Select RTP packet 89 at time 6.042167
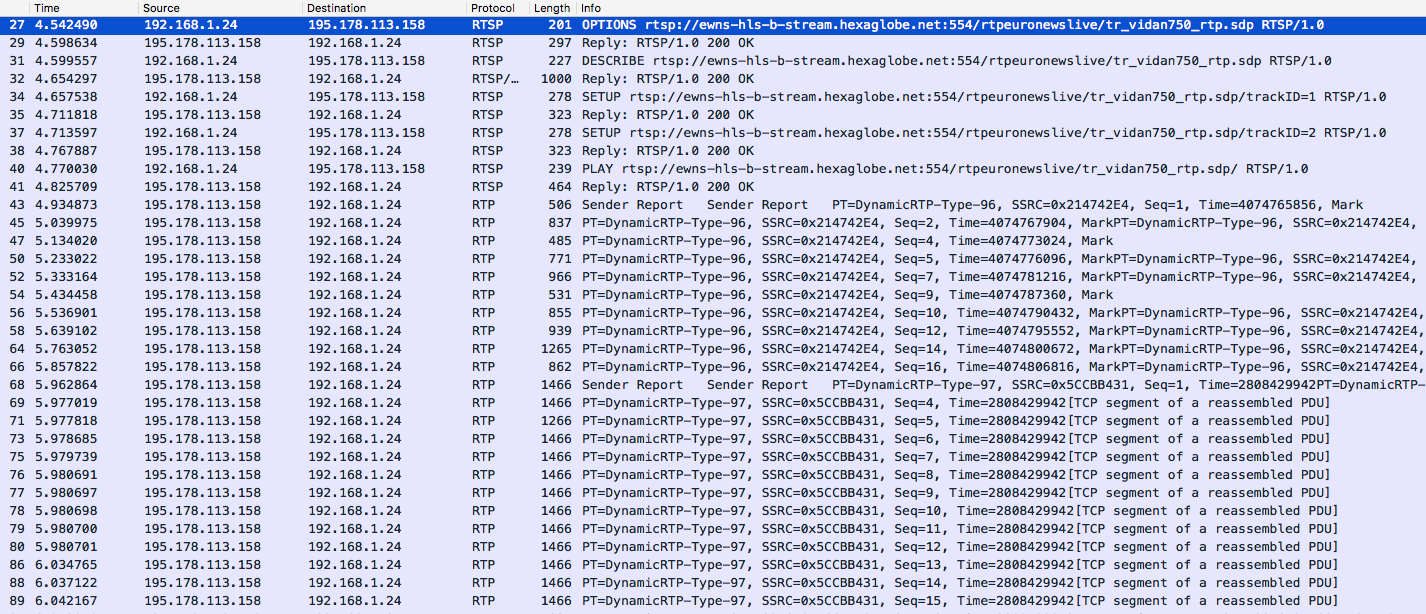This screenshot has height=614, width=1426. 713,601
